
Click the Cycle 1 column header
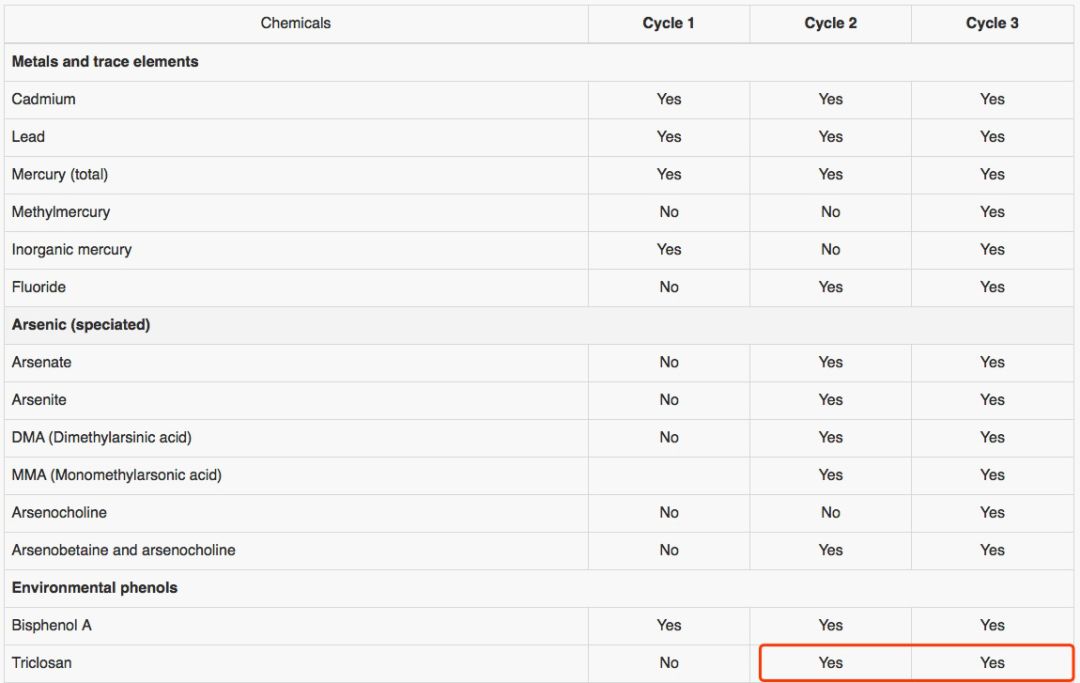668,23
